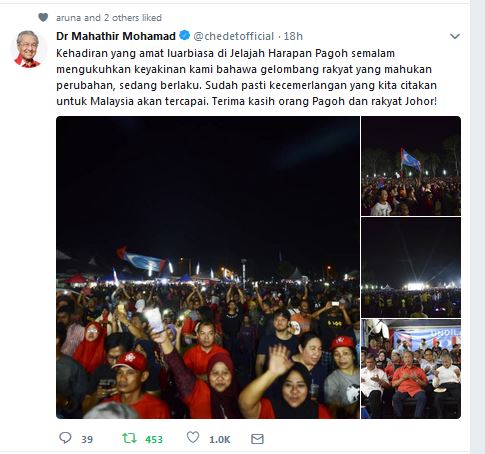Click the grey heart beside 'aruna and 2 others liked'
The height and width of the screenshot is (454, 485).
click(43, 17)
